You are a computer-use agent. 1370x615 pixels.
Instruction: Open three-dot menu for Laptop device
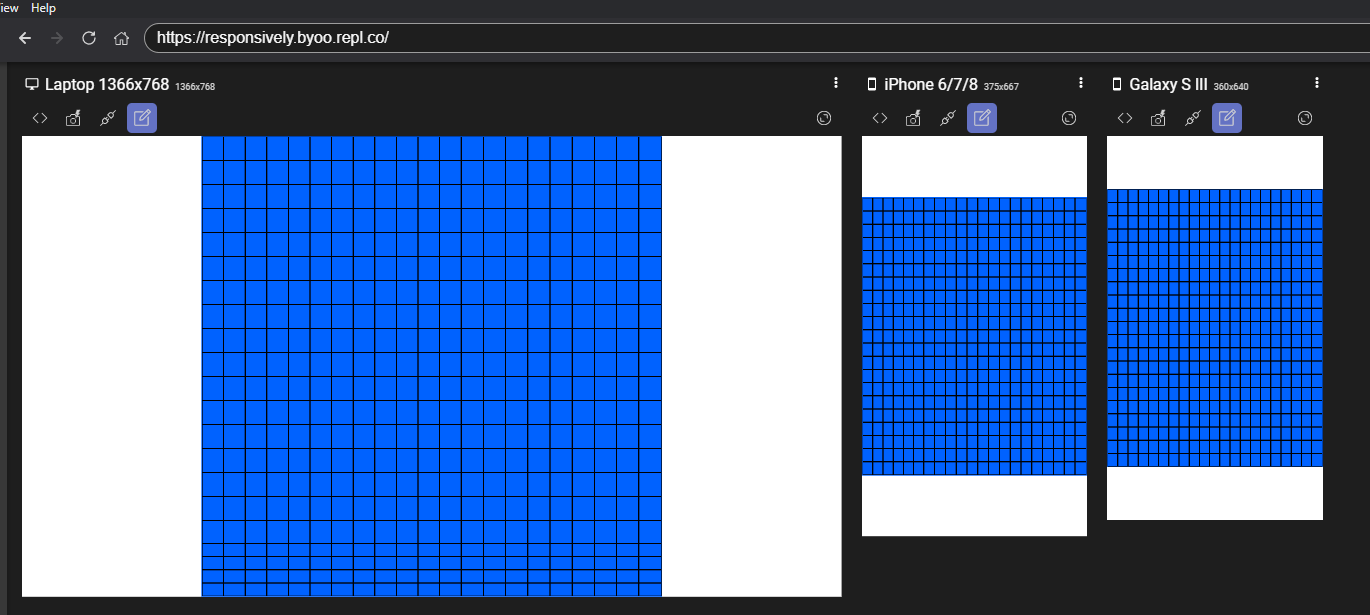pos(836,83)
